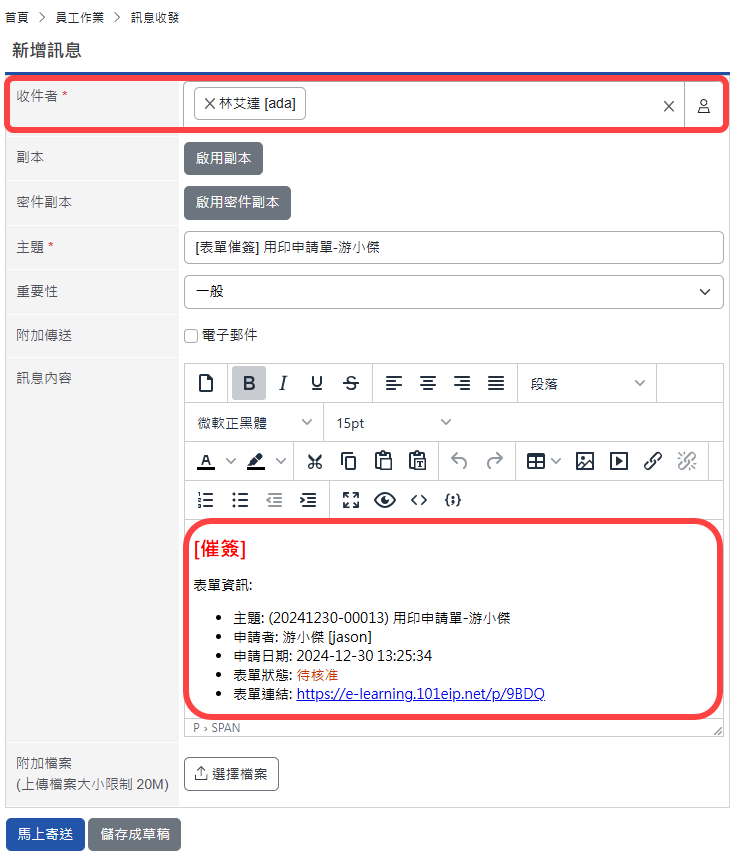Insert a bulleted list
The image size is (735, 858).
(x=240, y=500)
